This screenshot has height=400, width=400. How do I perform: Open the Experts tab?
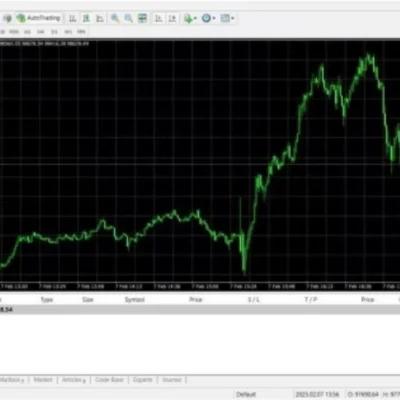(143, 380)
